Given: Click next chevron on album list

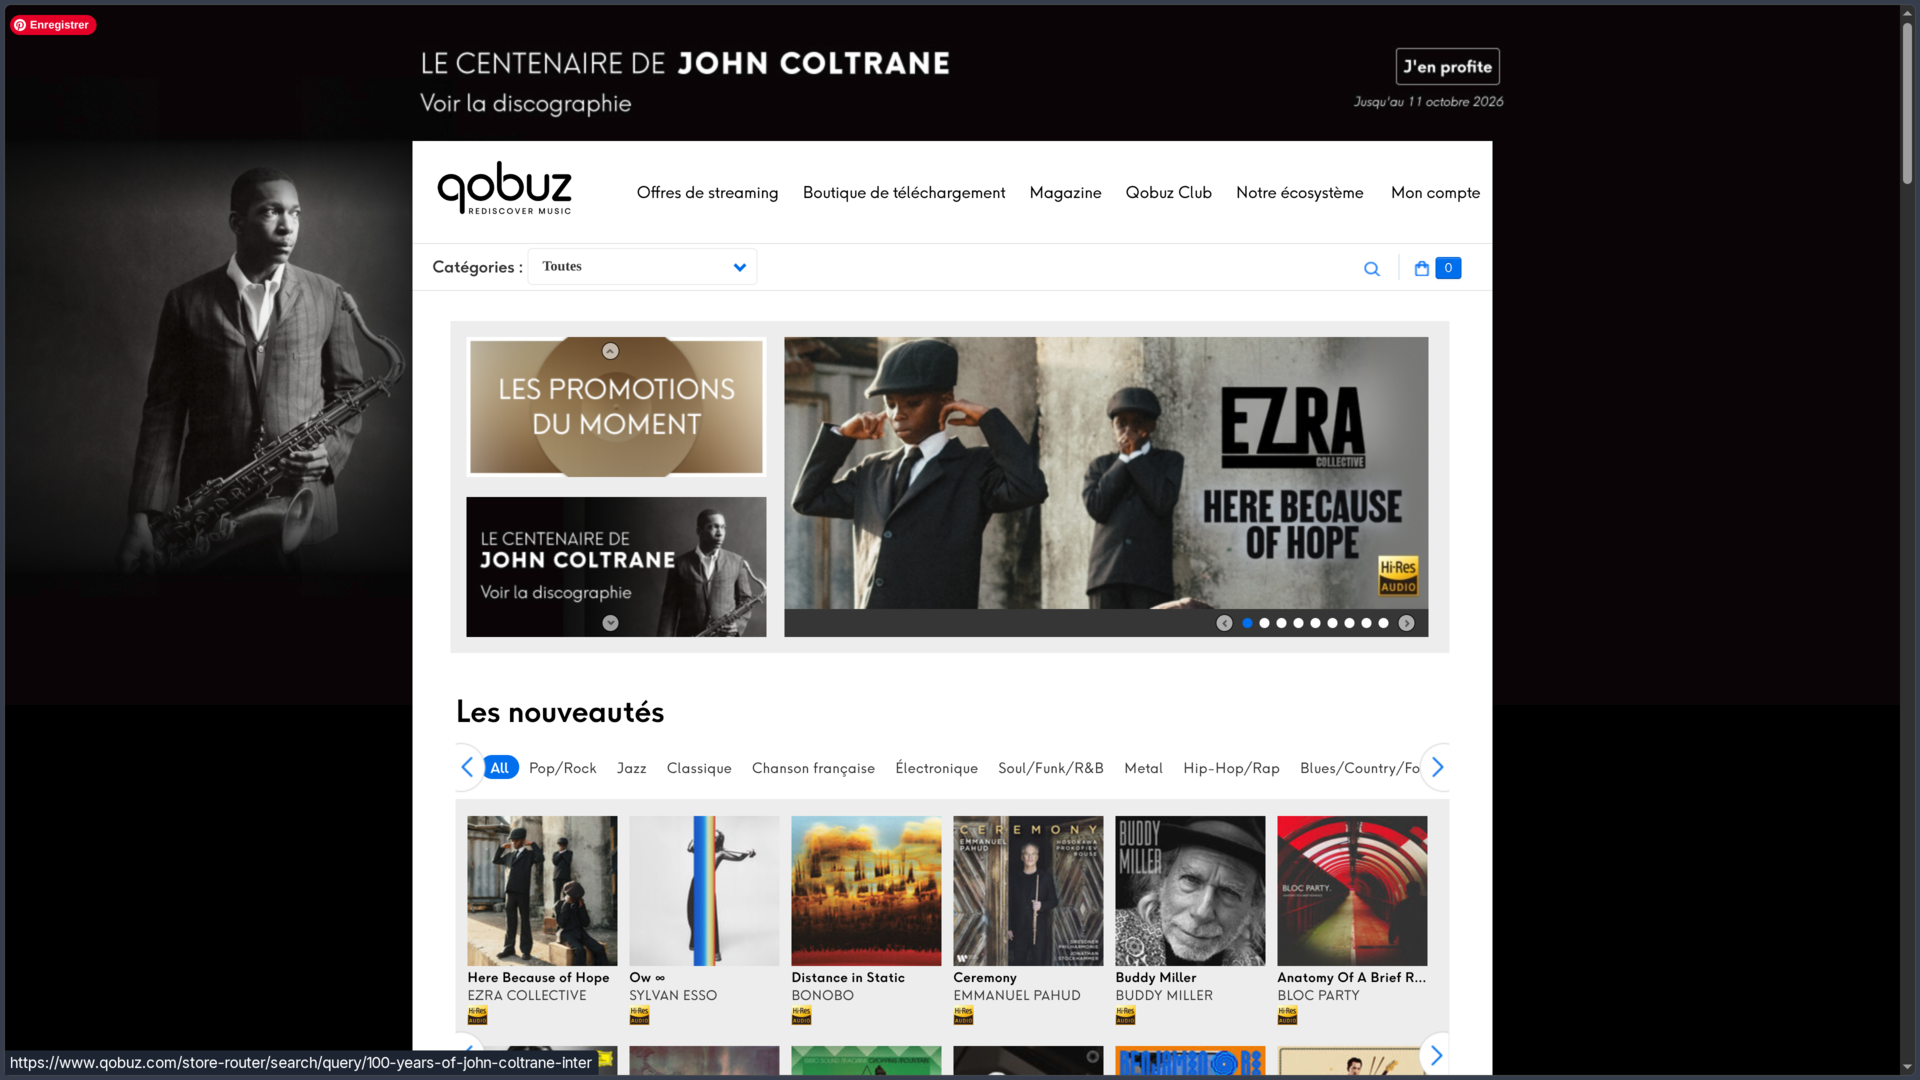Looking at the screenshot, I should coord(1436,1055).
